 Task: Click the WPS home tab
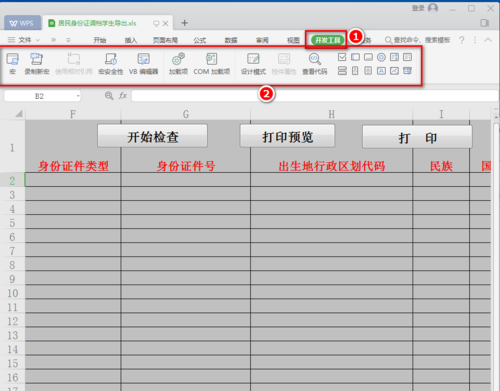point(22,23)
